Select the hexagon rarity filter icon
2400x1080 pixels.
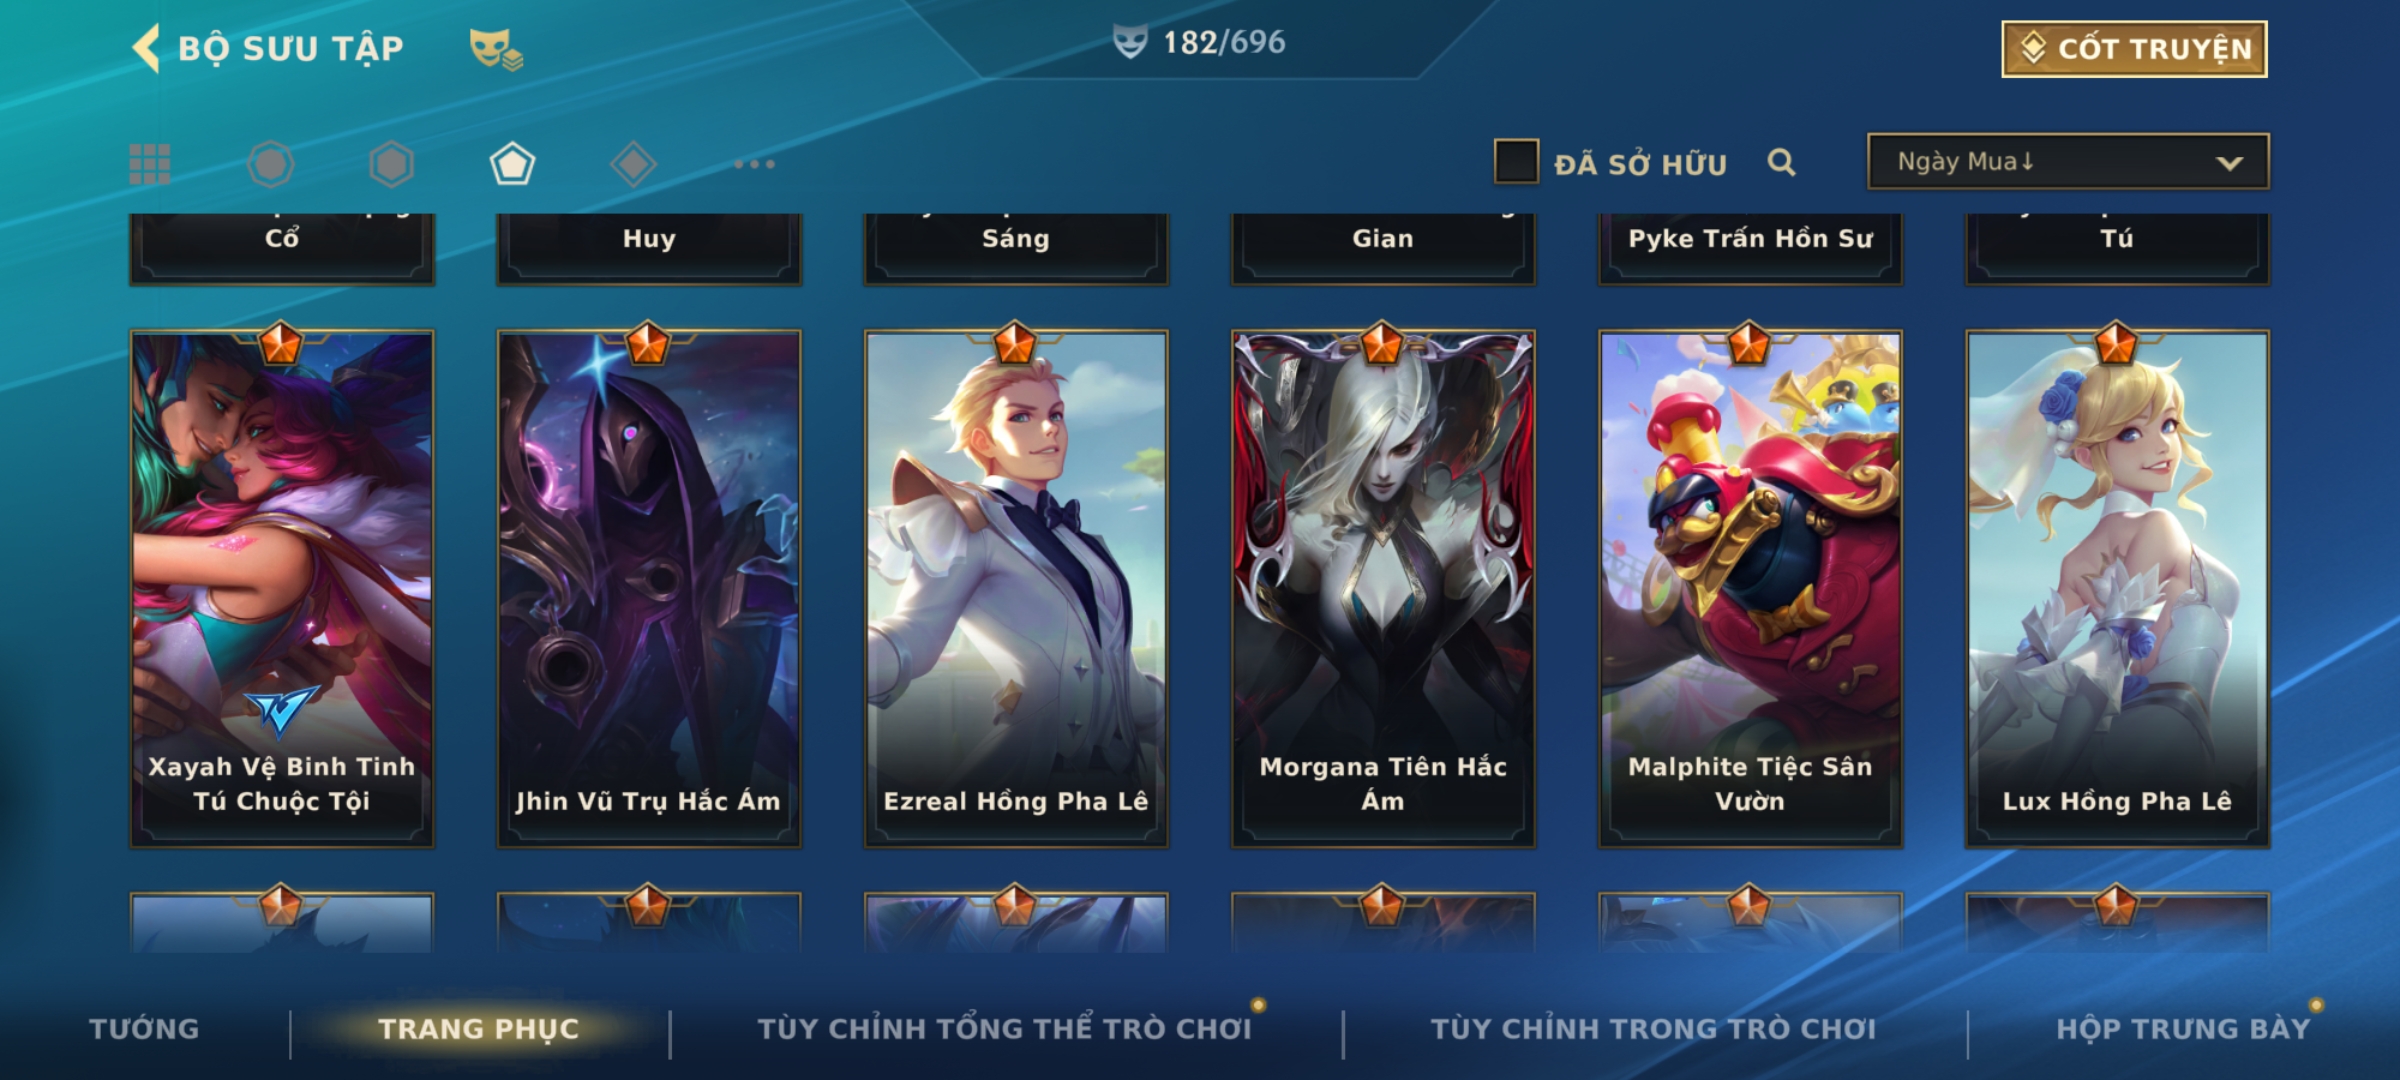coord(391,164)
